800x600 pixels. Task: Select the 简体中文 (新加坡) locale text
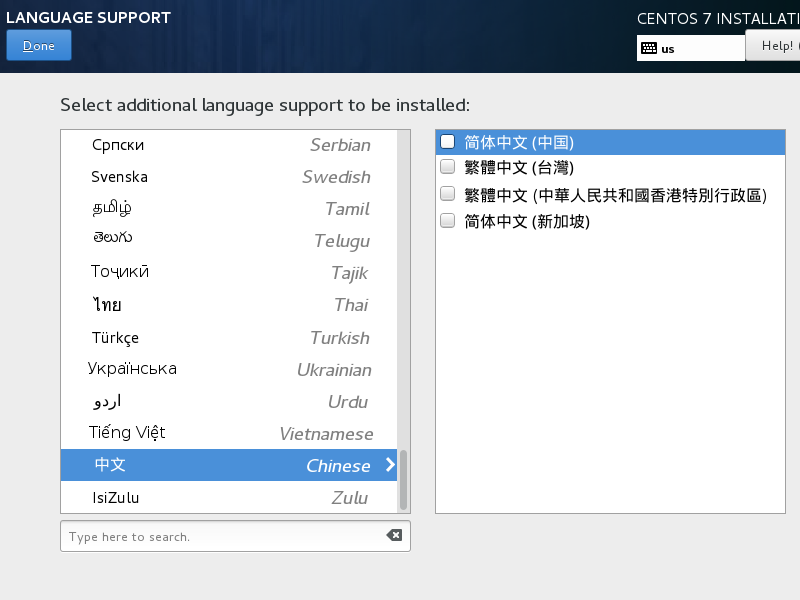(x=527, y=221)
